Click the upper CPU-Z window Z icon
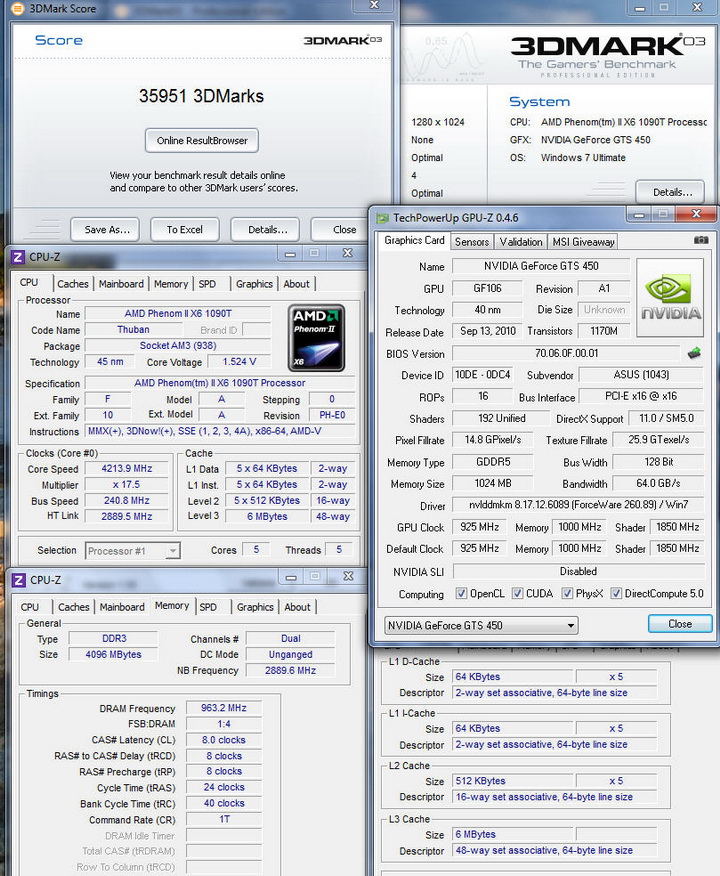Image resolution: width=720 pixels, height=876 pixels. coord(18,257)
